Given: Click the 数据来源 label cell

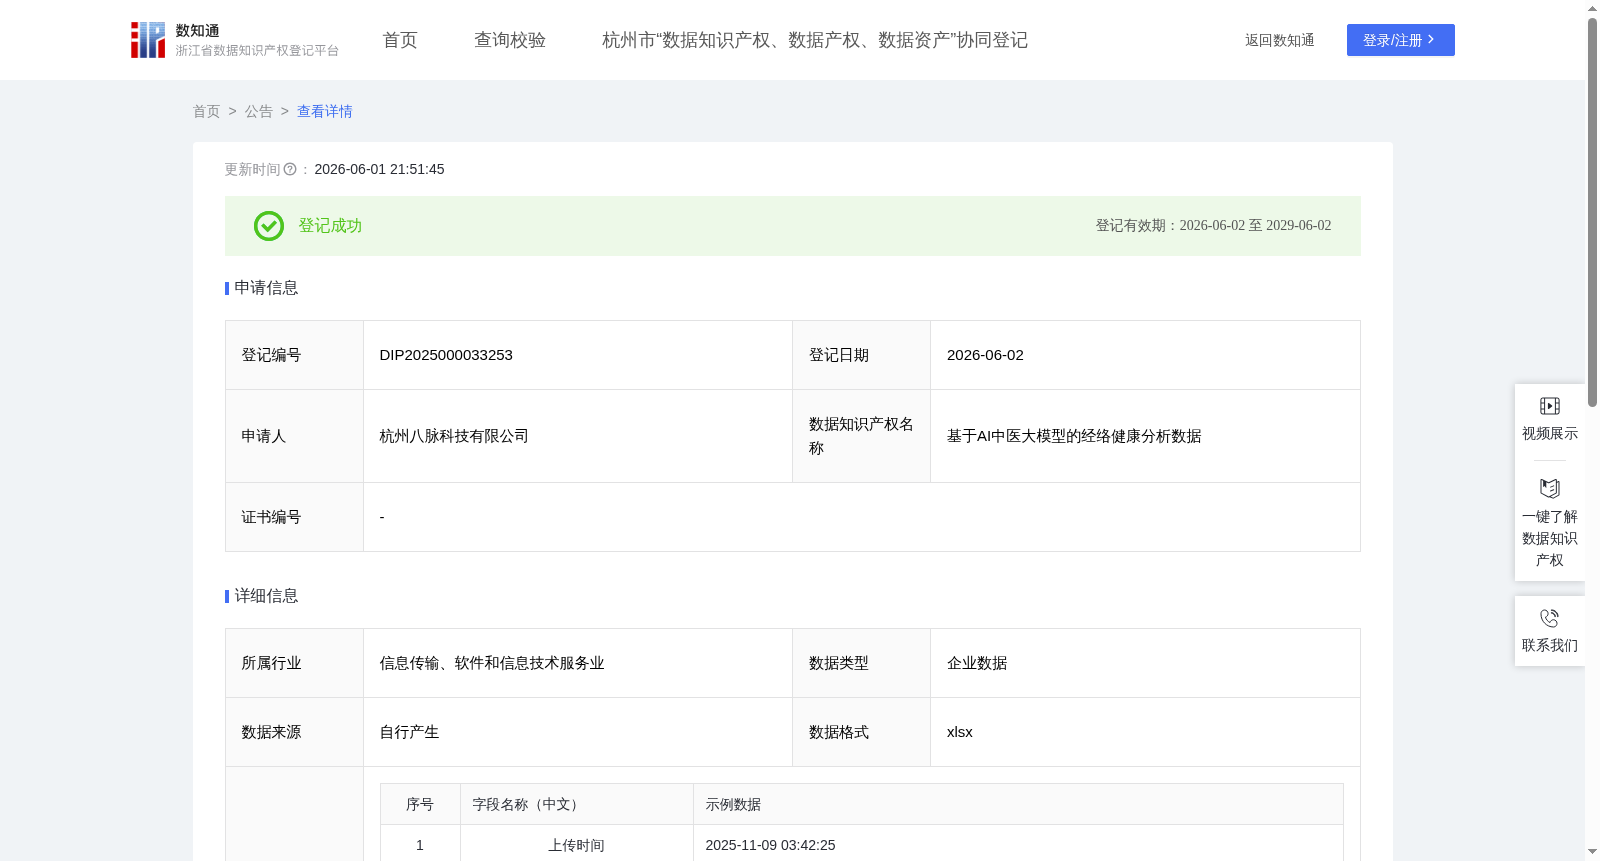Looking at the screenshot, I should tap(295, 732).
